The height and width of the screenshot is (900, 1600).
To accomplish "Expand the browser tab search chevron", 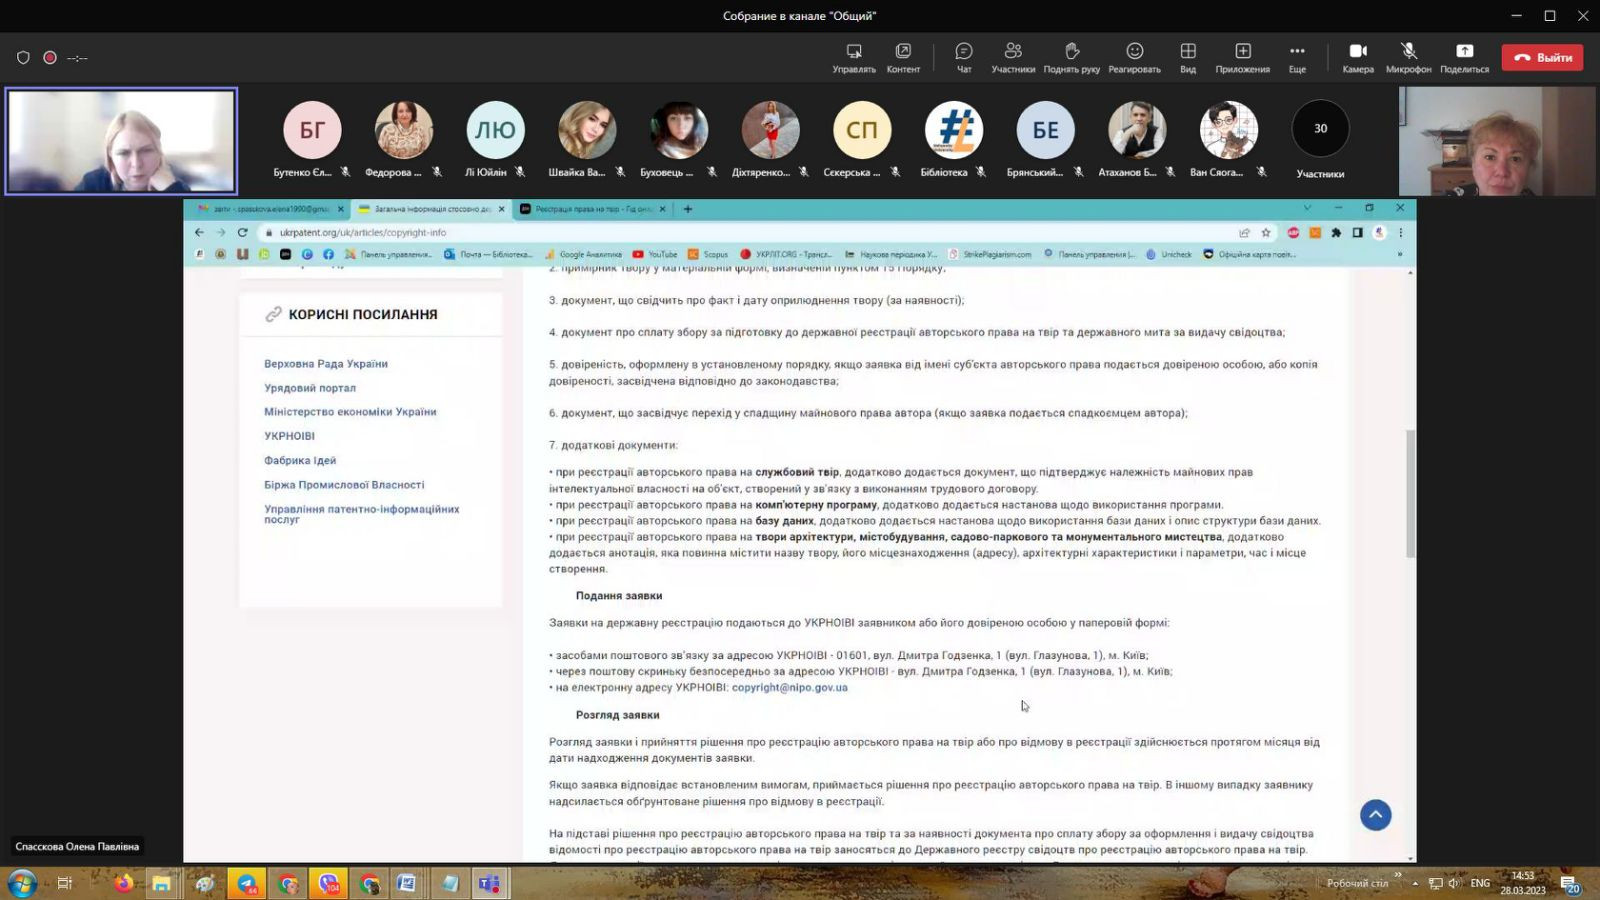I will pyautogui.click(x=1307, y=208).
